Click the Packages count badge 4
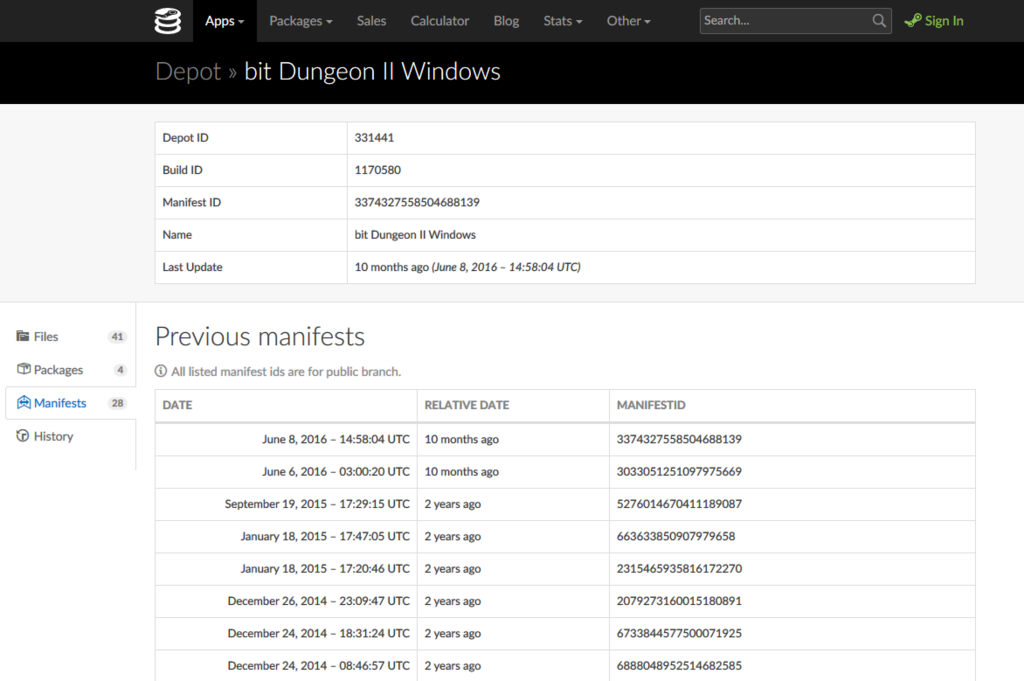 point(120,370)
